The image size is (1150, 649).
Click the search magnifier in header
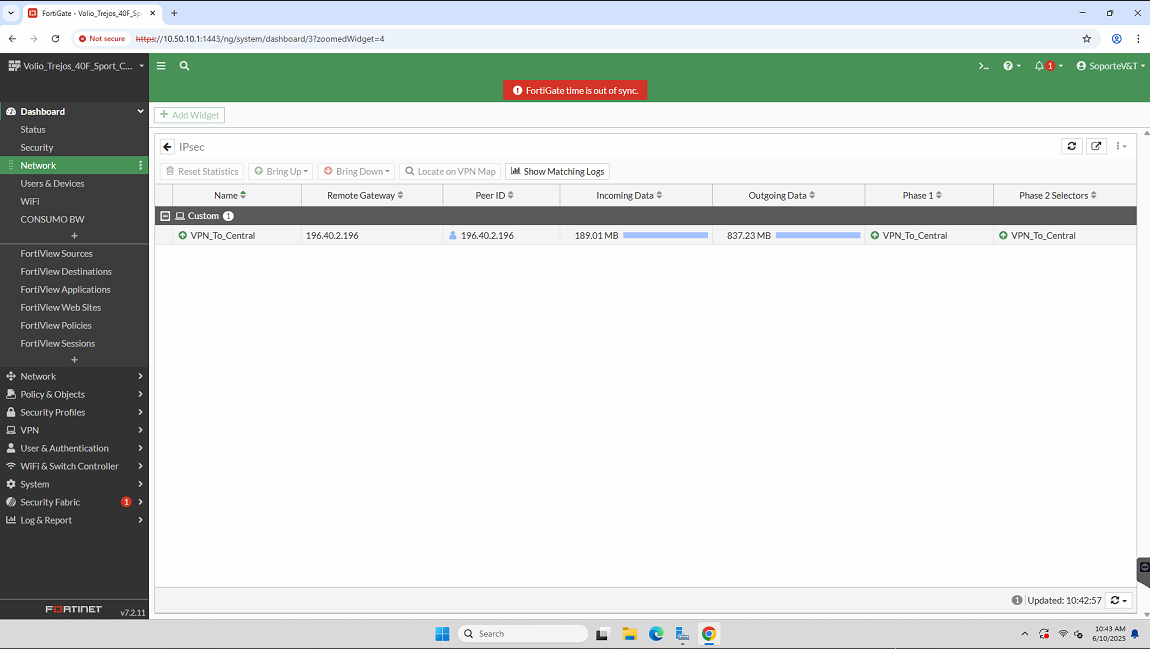point(185,66)
